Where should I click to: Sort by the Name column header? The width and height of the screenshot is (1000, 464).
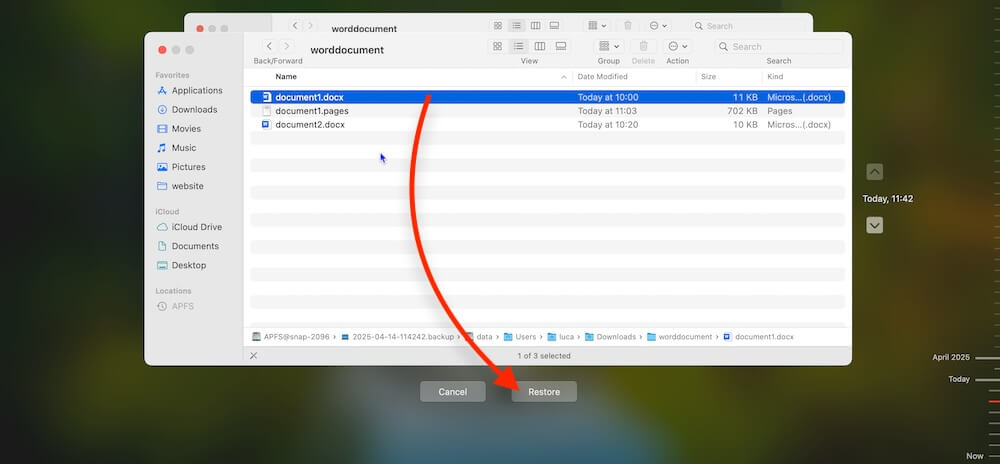click(x=286, y=76)
